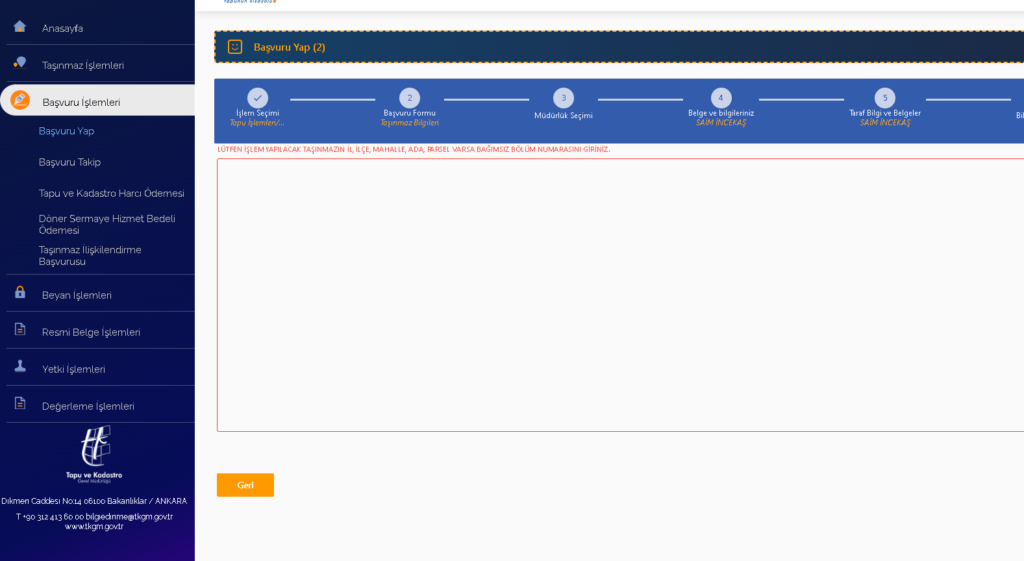Click the smiley icon beside Başvuru Yap (2)
Image resolution: width=1024 pixels, height=561 pixels.
235,47
